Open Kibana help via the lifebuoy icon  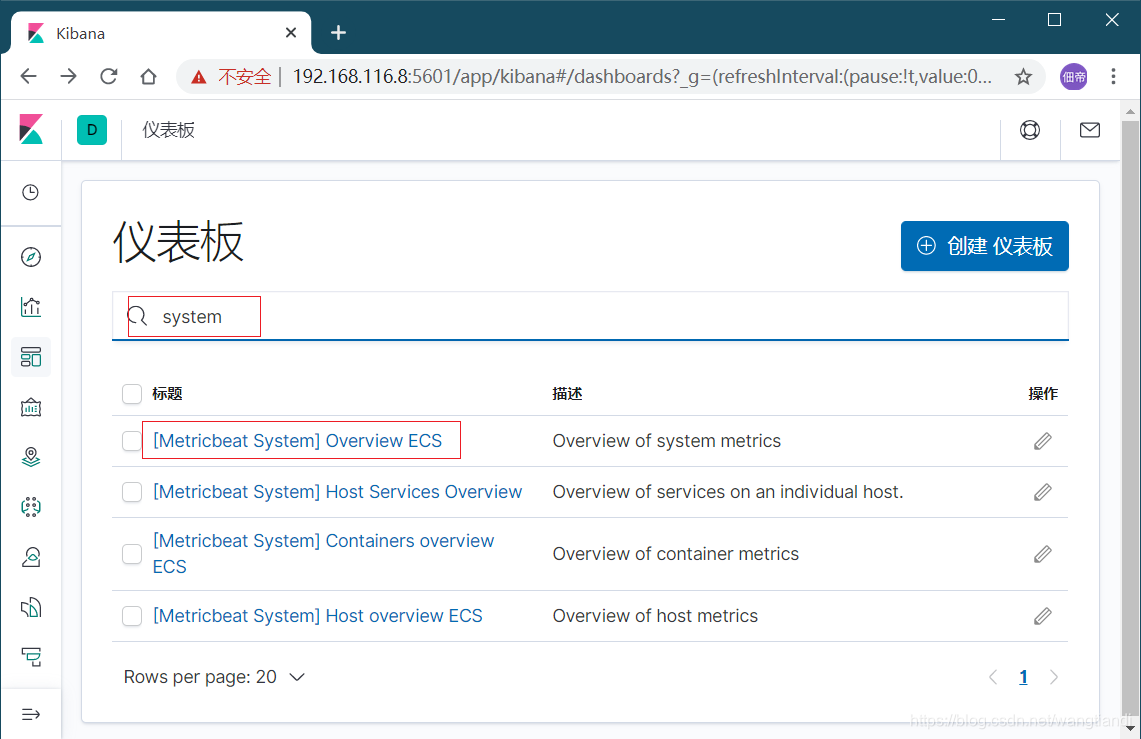[x=1030, y=130]
